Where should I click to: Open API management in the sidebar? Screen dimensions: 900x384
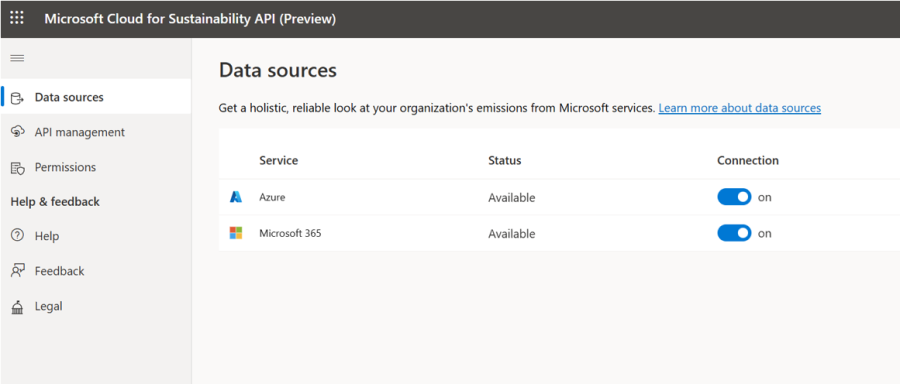96,132
